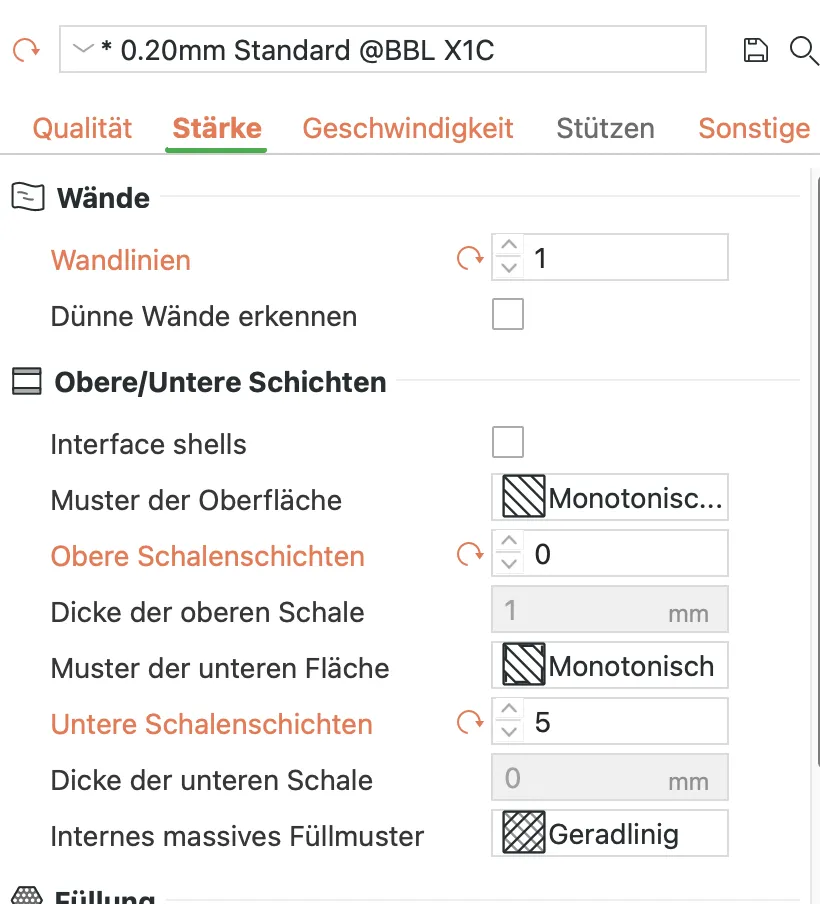The width and height of the screenshot is (820, 904).
Task: Click the Obere/Untere Schichten section icon
Action: pyautogui.click(x=27, y=381)
